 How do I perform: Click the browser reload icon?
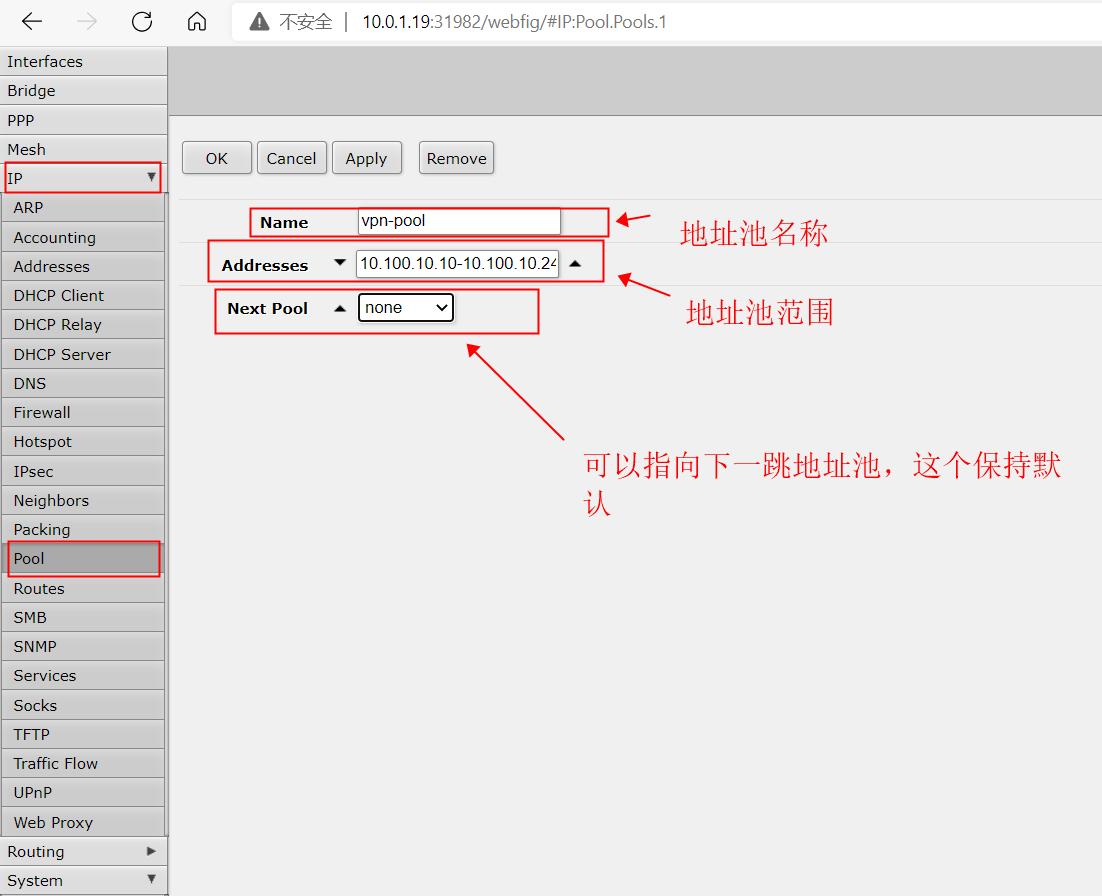point(141,22)
